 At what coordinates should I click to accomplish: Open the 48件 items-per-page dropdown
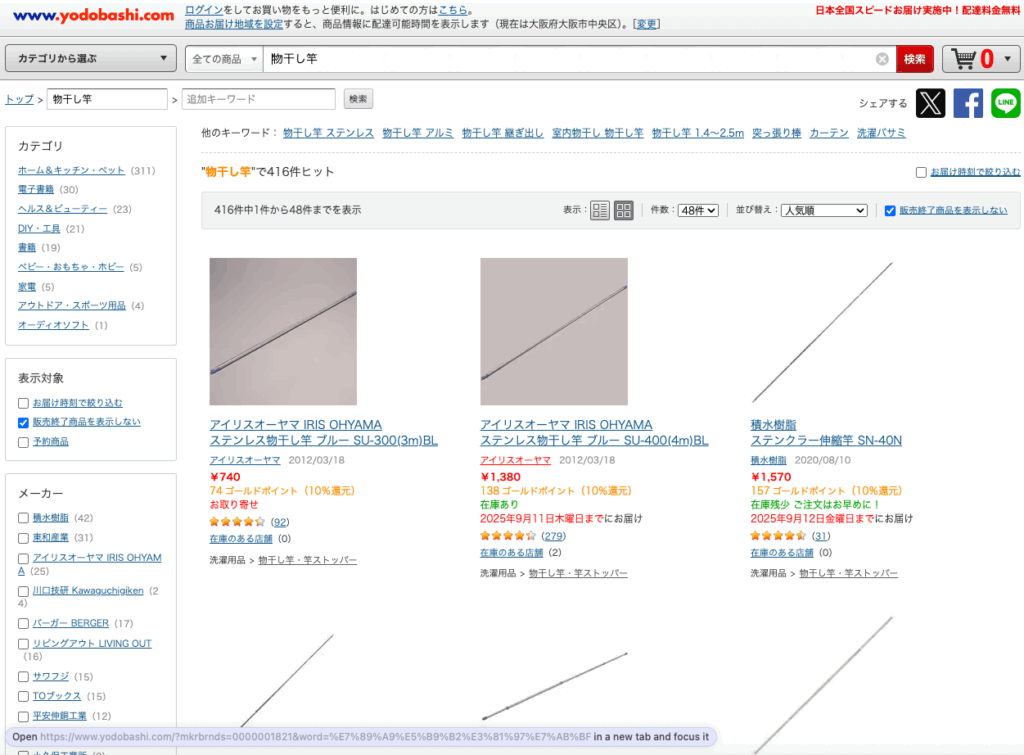(x=698, y=210)
